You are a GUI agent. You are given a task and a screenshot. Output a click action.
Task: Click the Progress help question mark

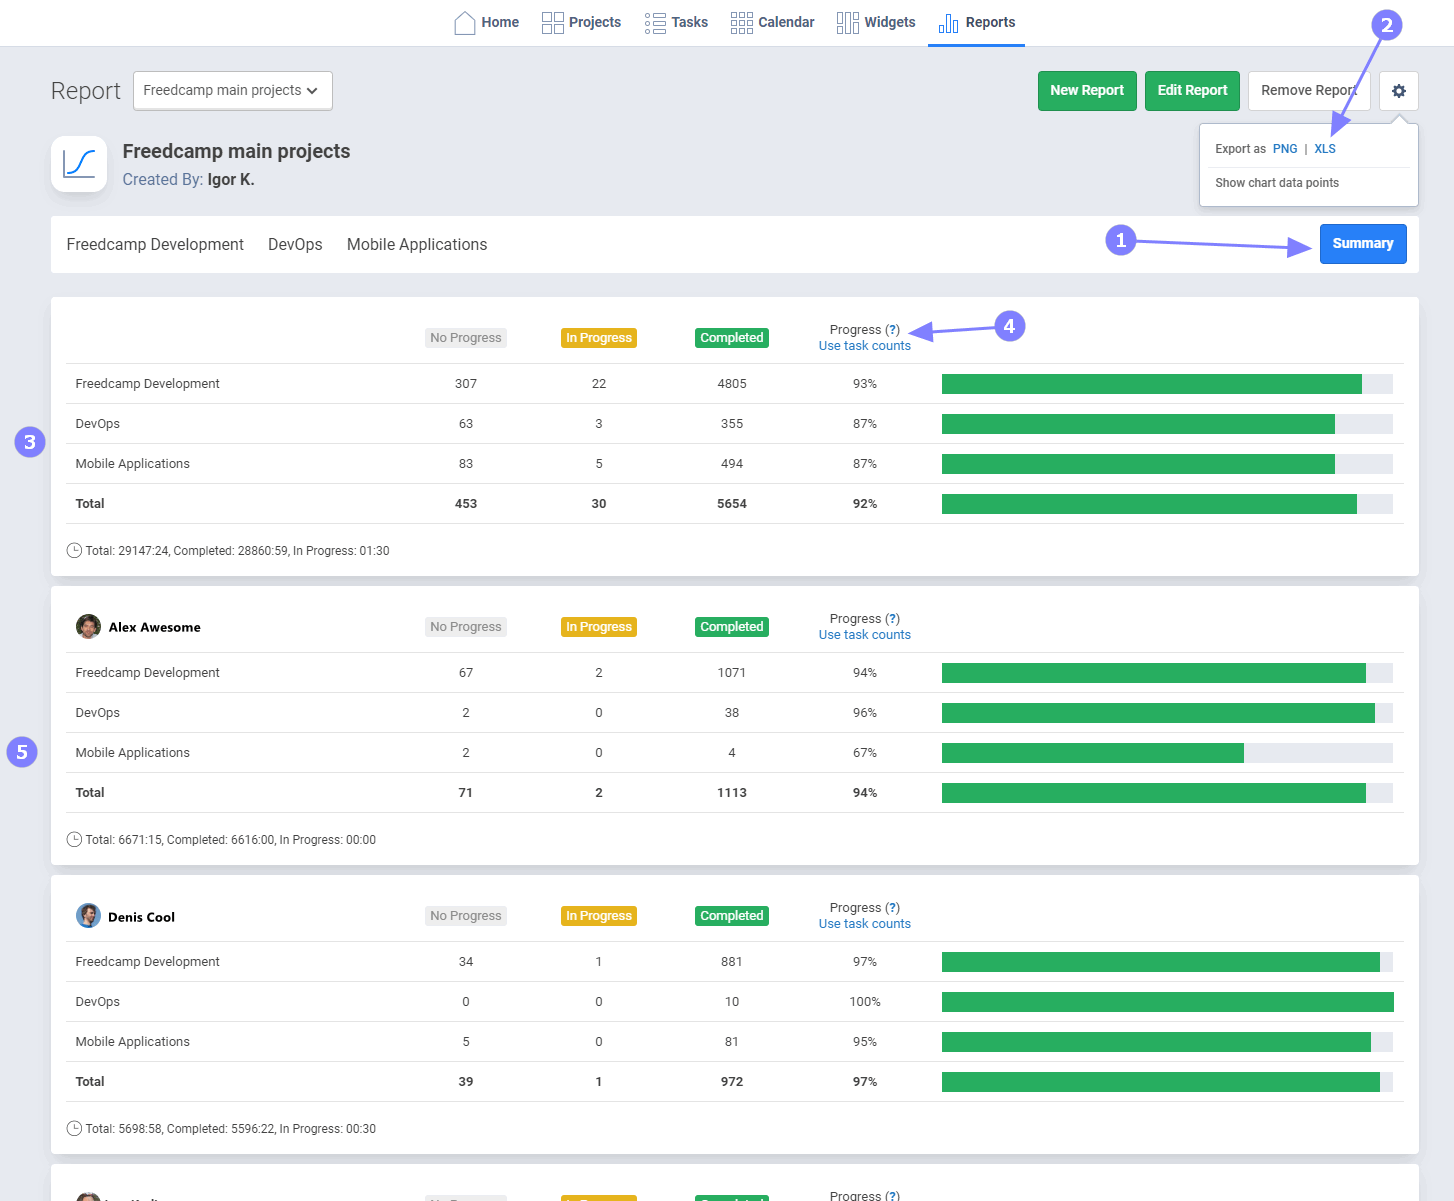click(892, 330)
